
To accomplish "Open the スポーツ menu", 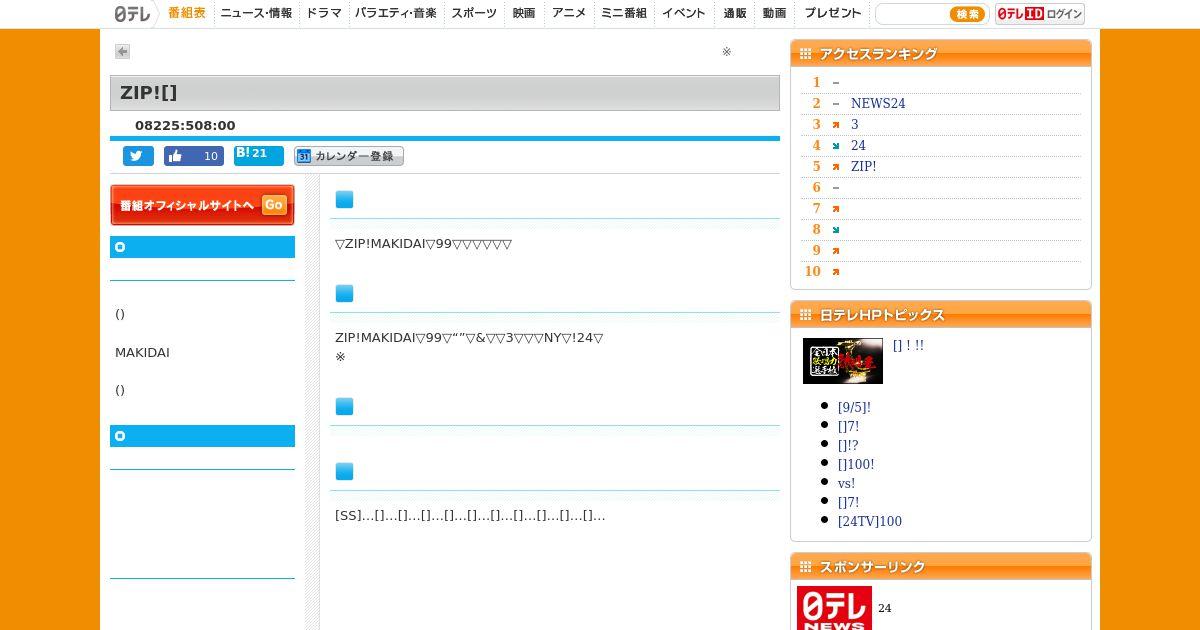I will 474,14.
